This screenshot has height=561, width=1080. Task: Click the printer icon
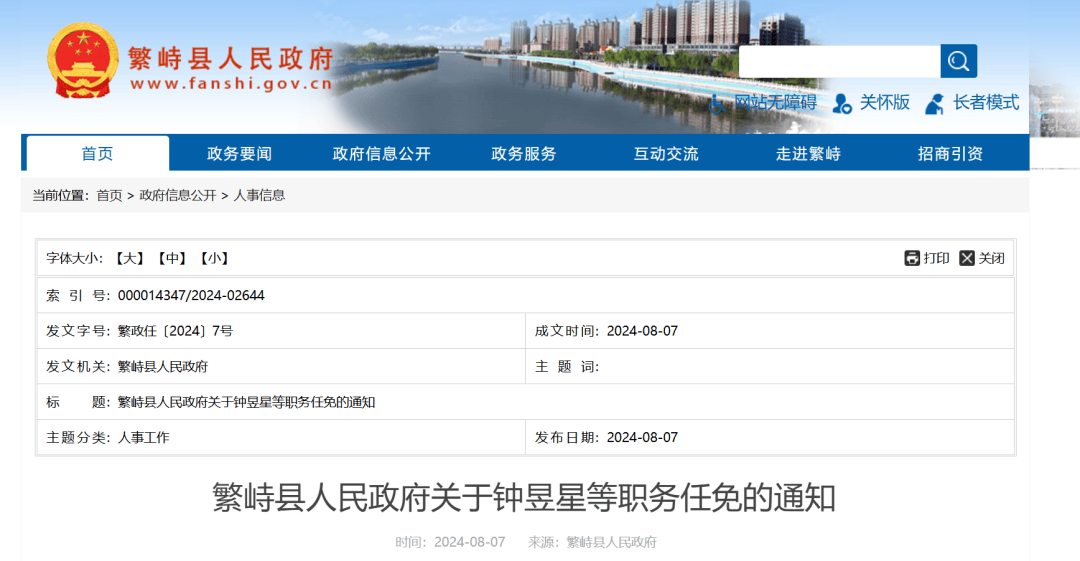[912, 258]
